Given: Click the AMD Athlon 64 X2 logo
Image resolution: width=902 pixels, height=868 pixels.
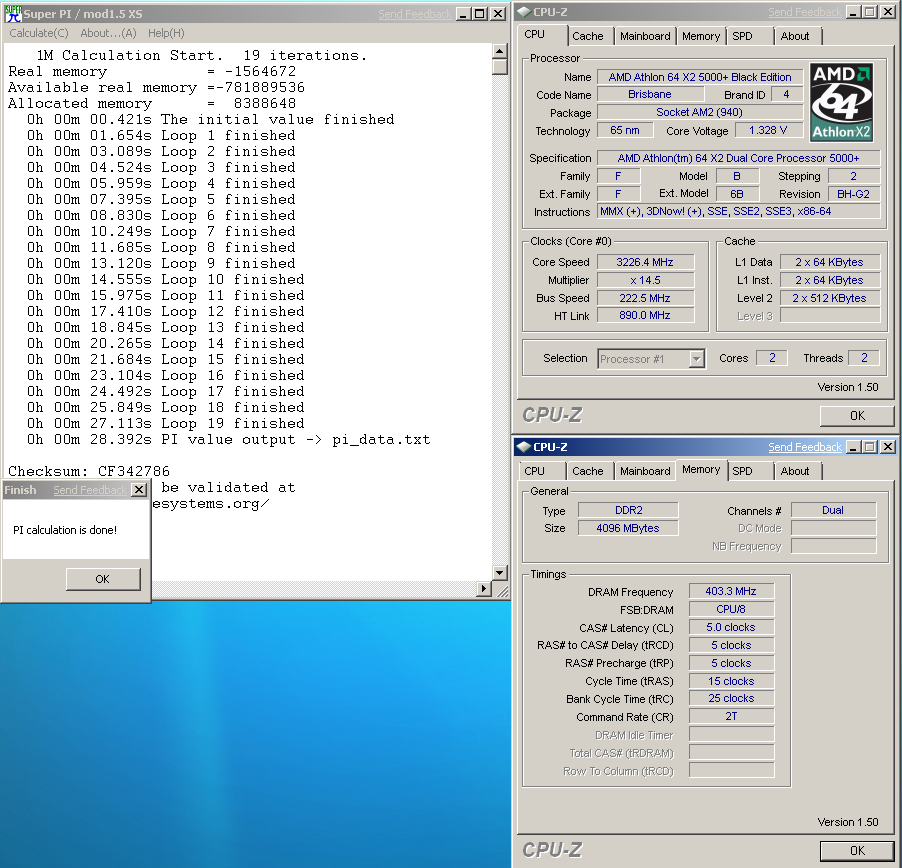Looking at the screenshot, I should (842, 102).
